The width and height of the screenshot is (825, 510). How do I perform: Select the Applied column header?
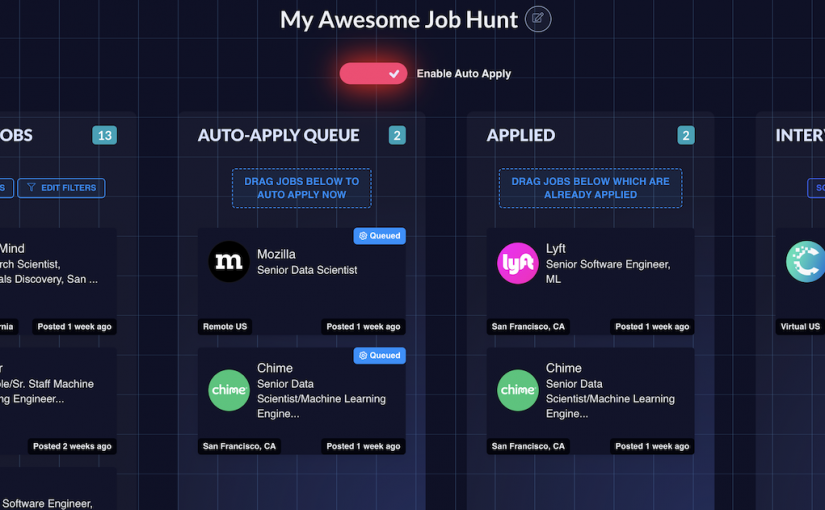click(x=520, y=135)
